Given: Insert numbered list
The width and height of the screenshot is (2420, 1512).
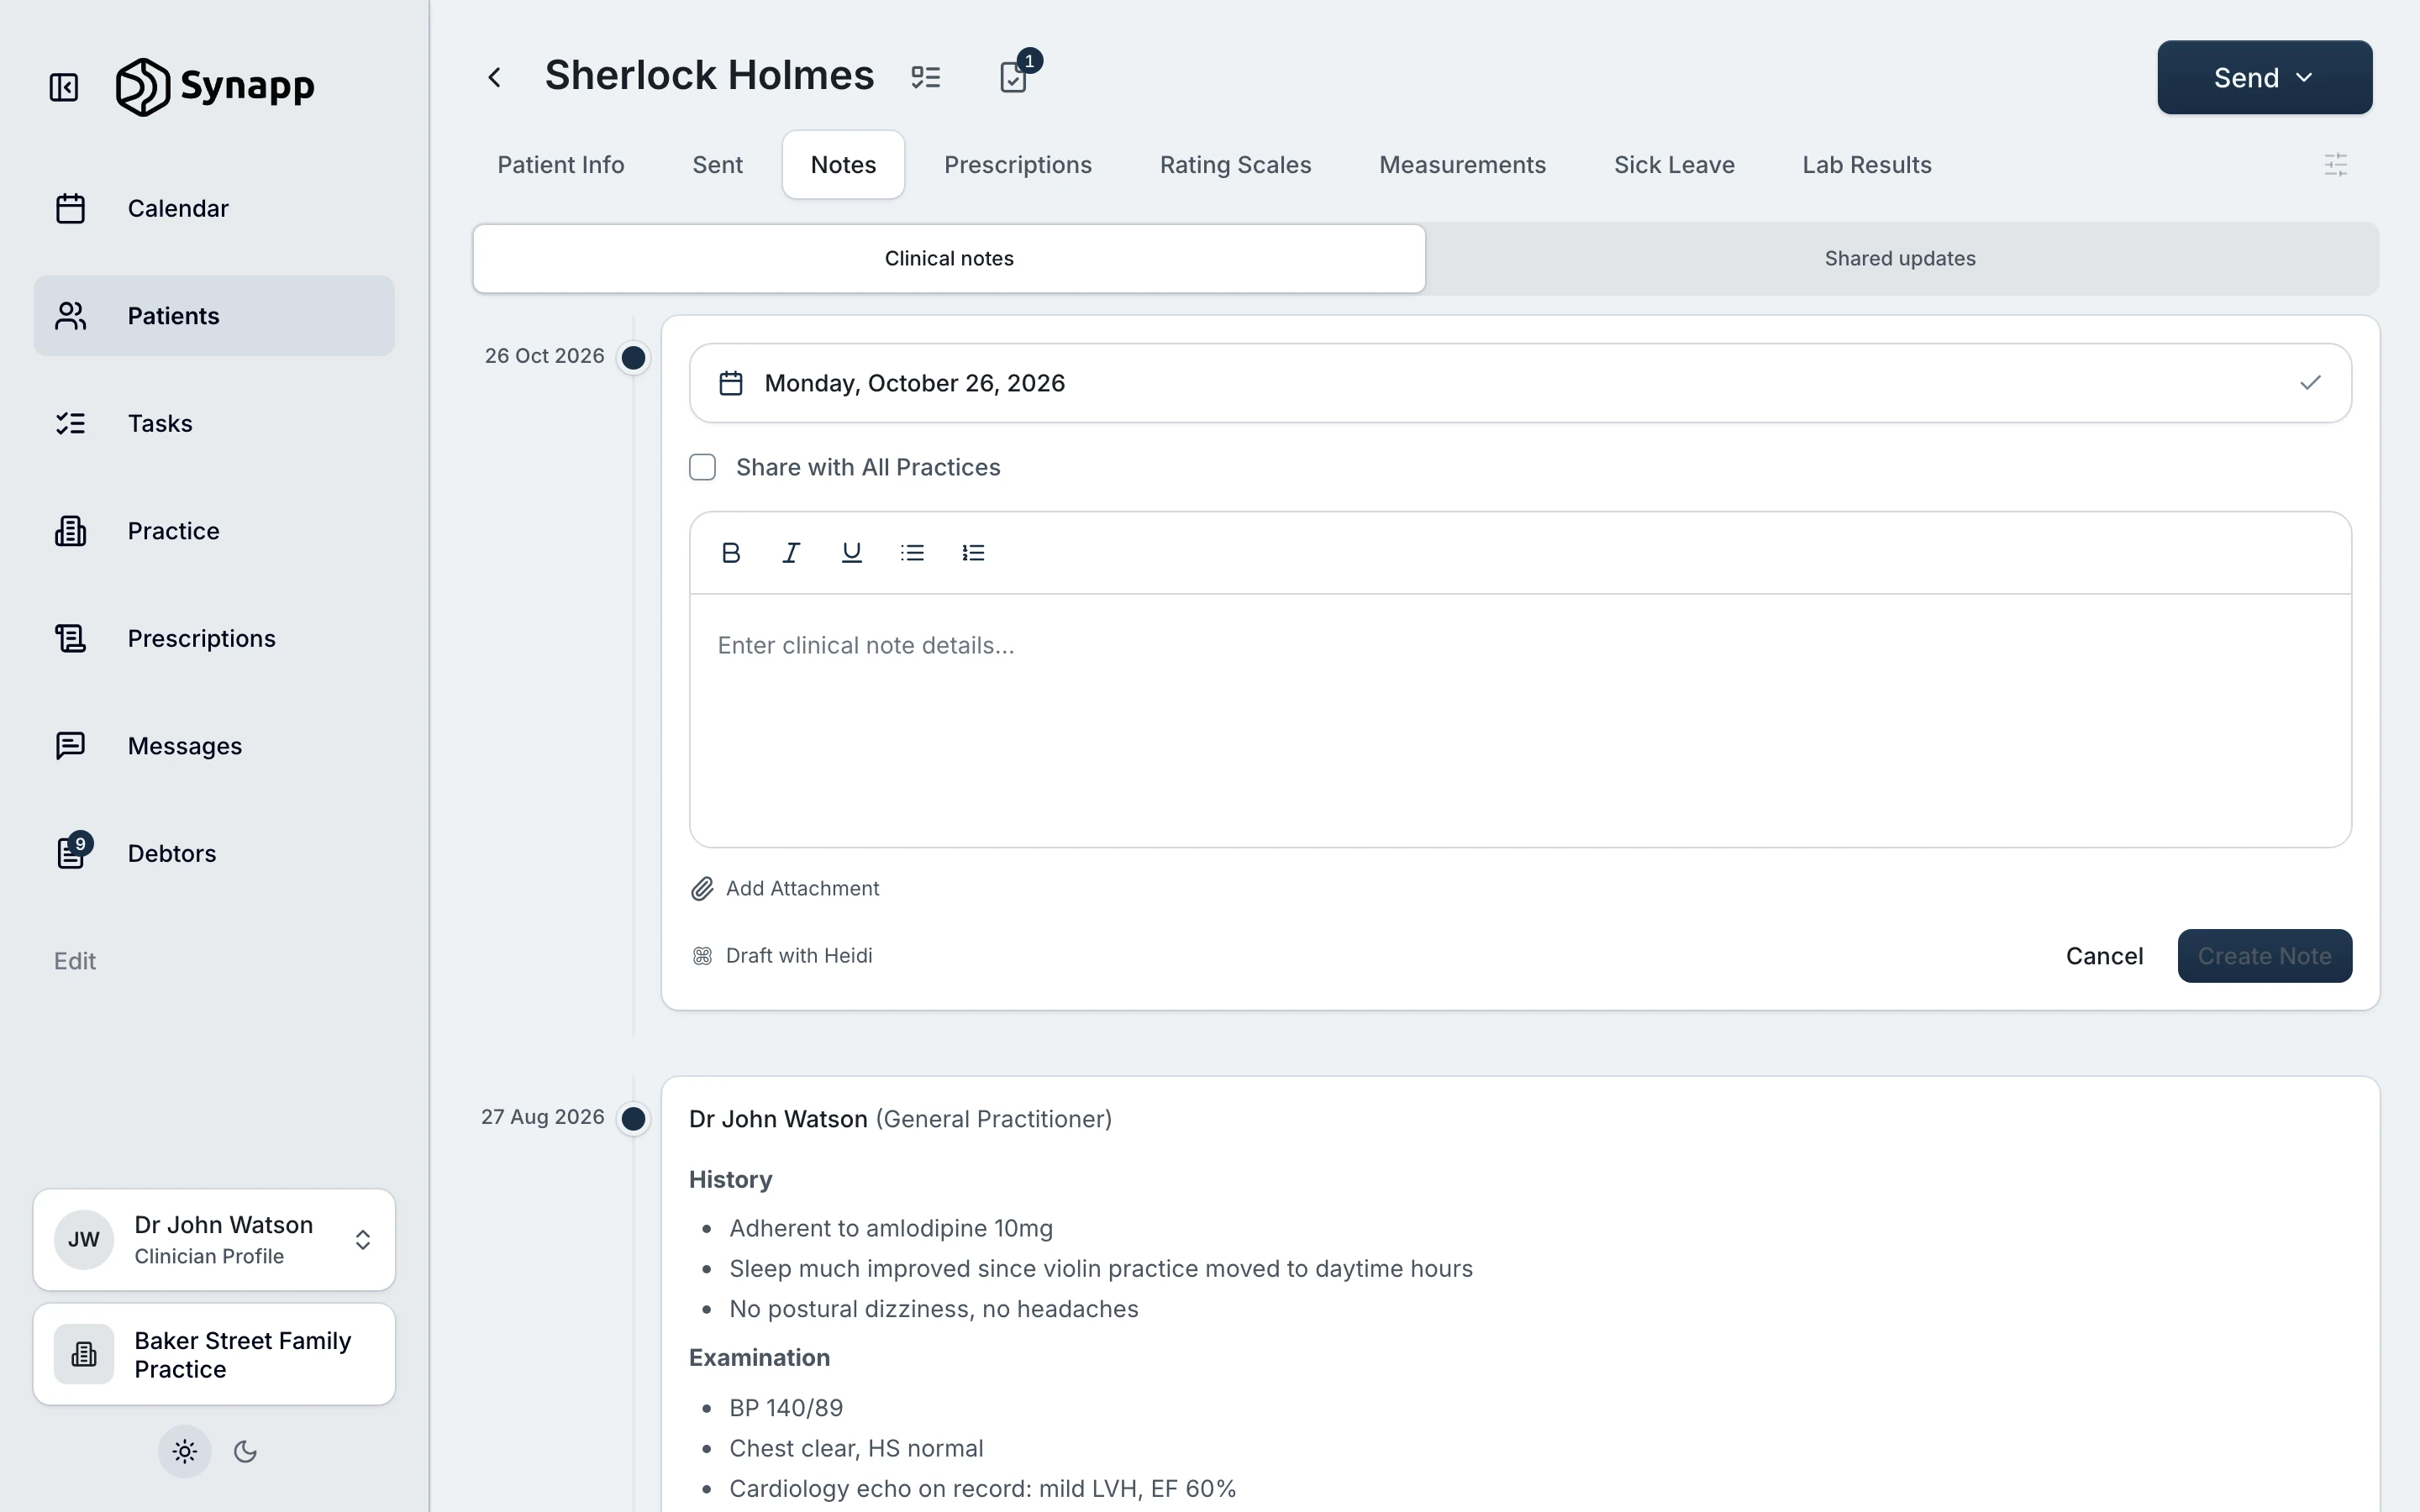Looking at the screenshot, I should 973,553.
